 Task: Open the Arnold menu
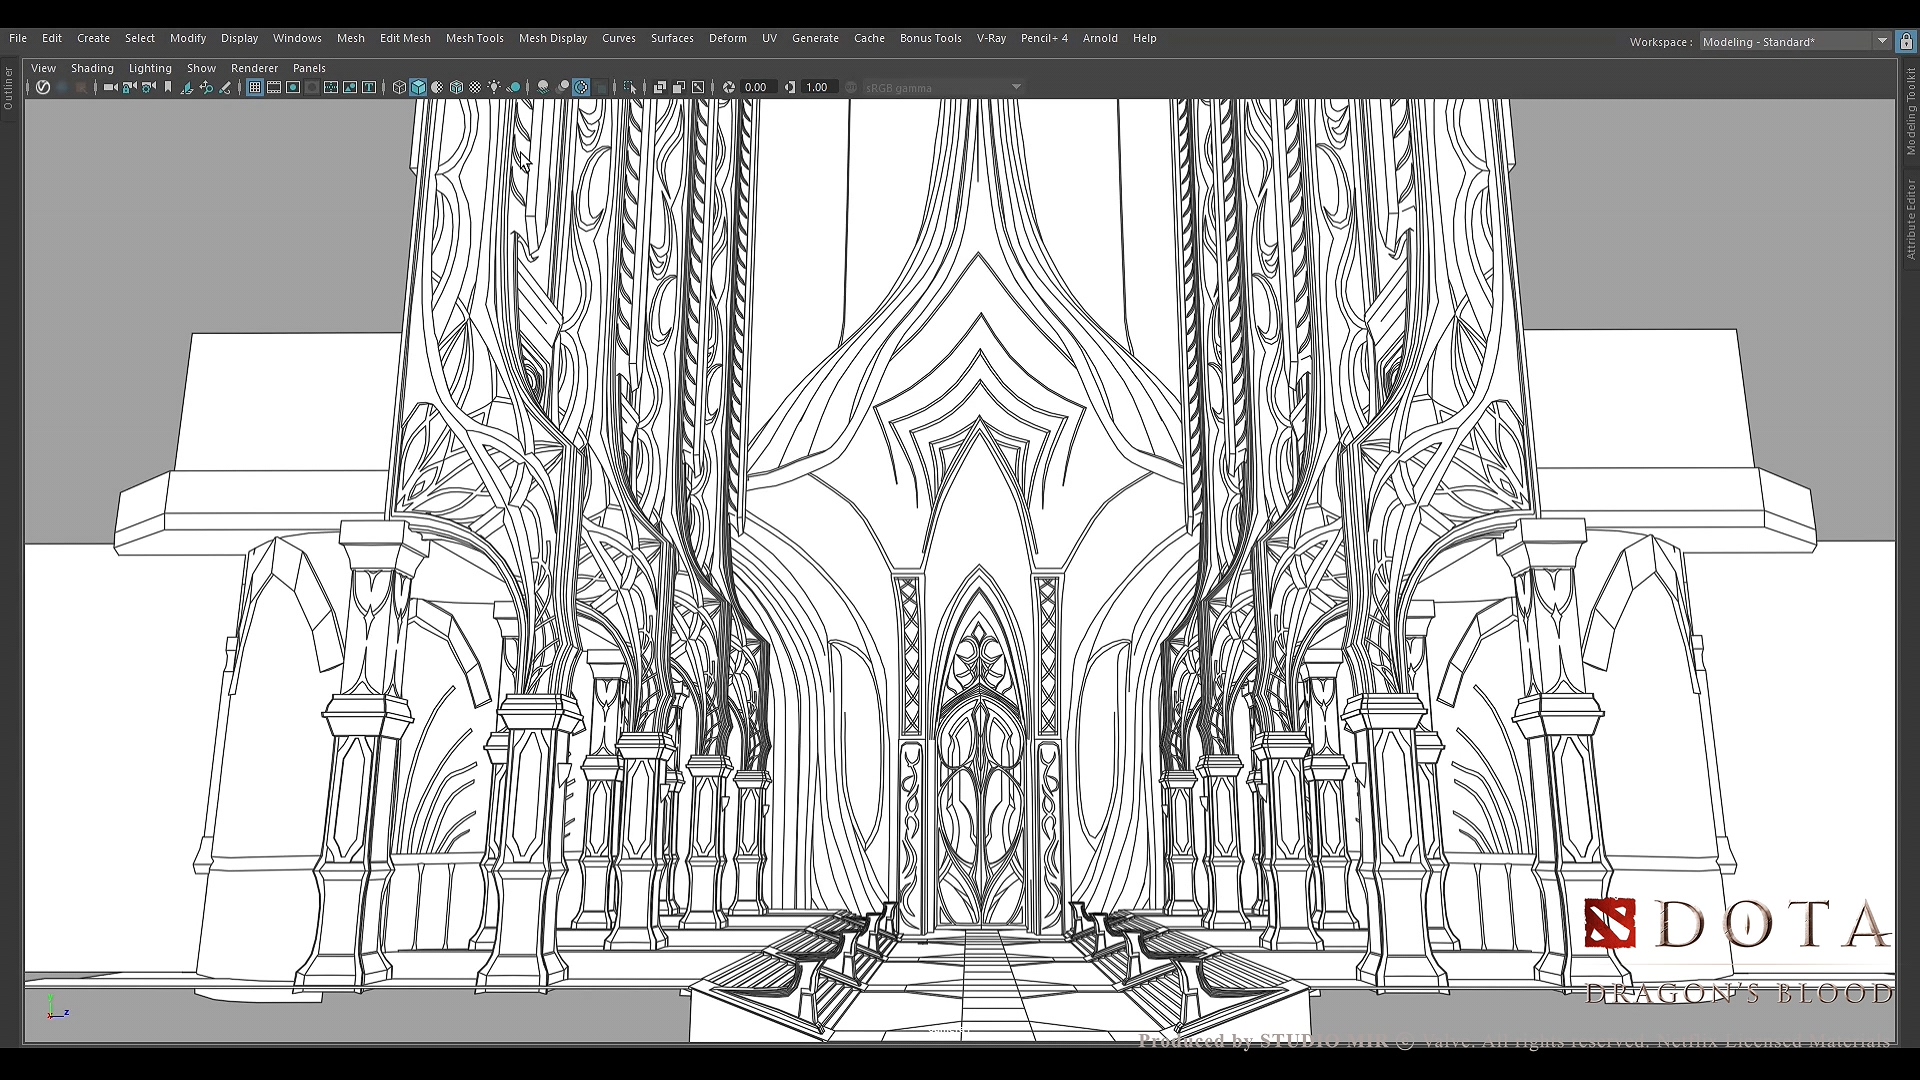point(1100,38)
